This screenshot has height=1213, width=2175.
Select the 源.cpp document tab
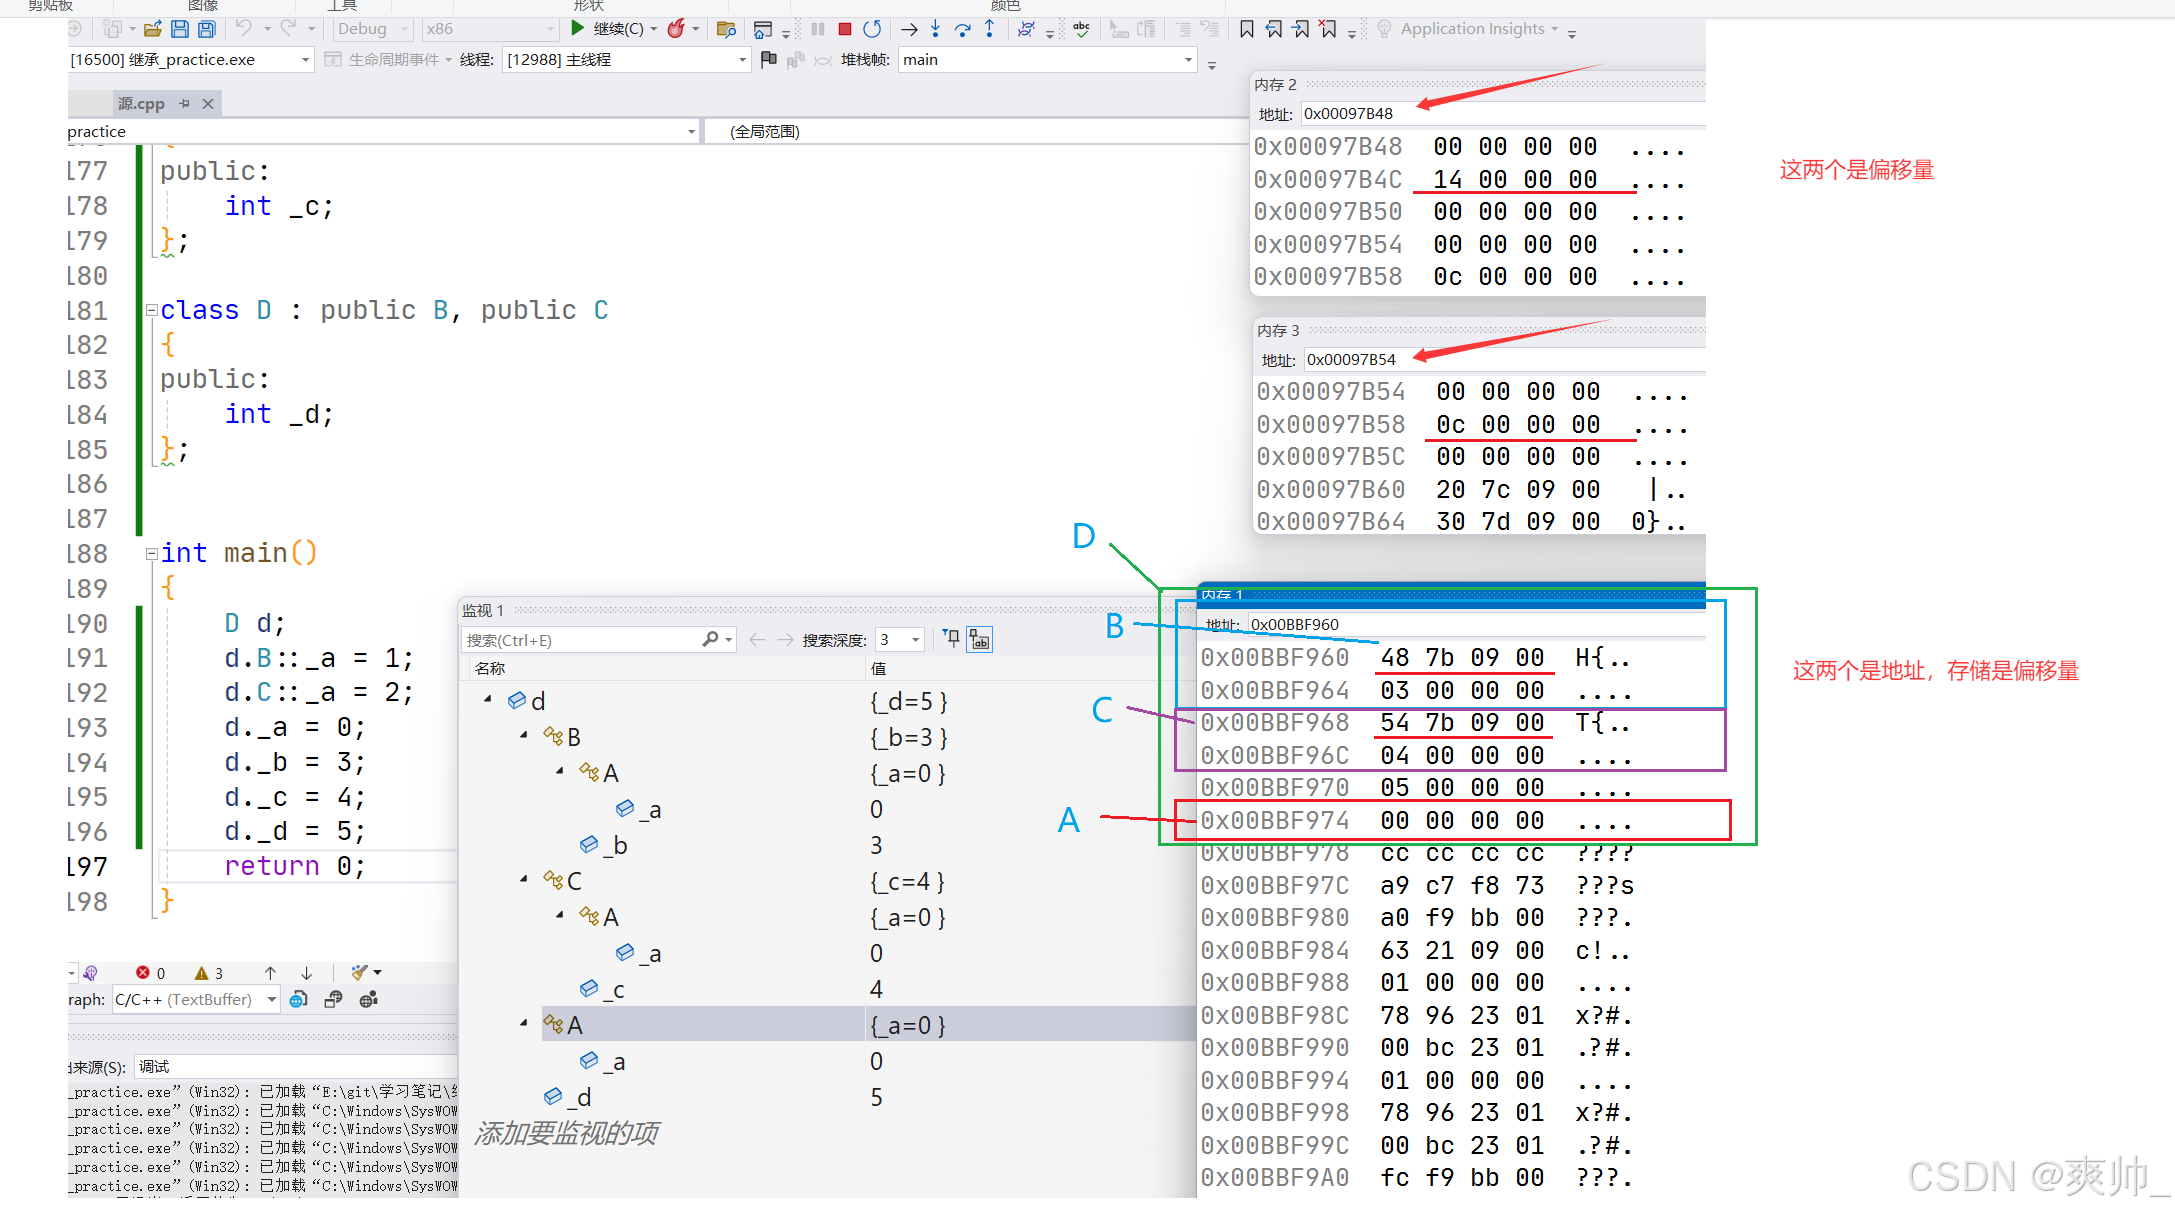141,104
